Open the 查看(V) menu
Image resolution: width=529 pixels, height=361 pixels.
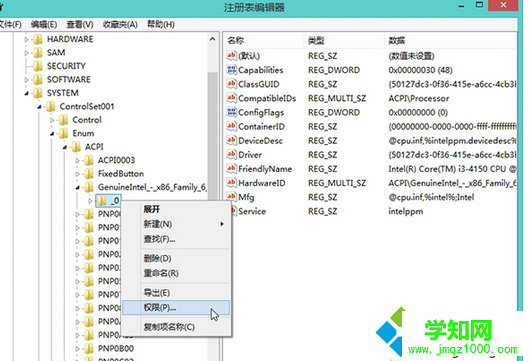[80, 24]
